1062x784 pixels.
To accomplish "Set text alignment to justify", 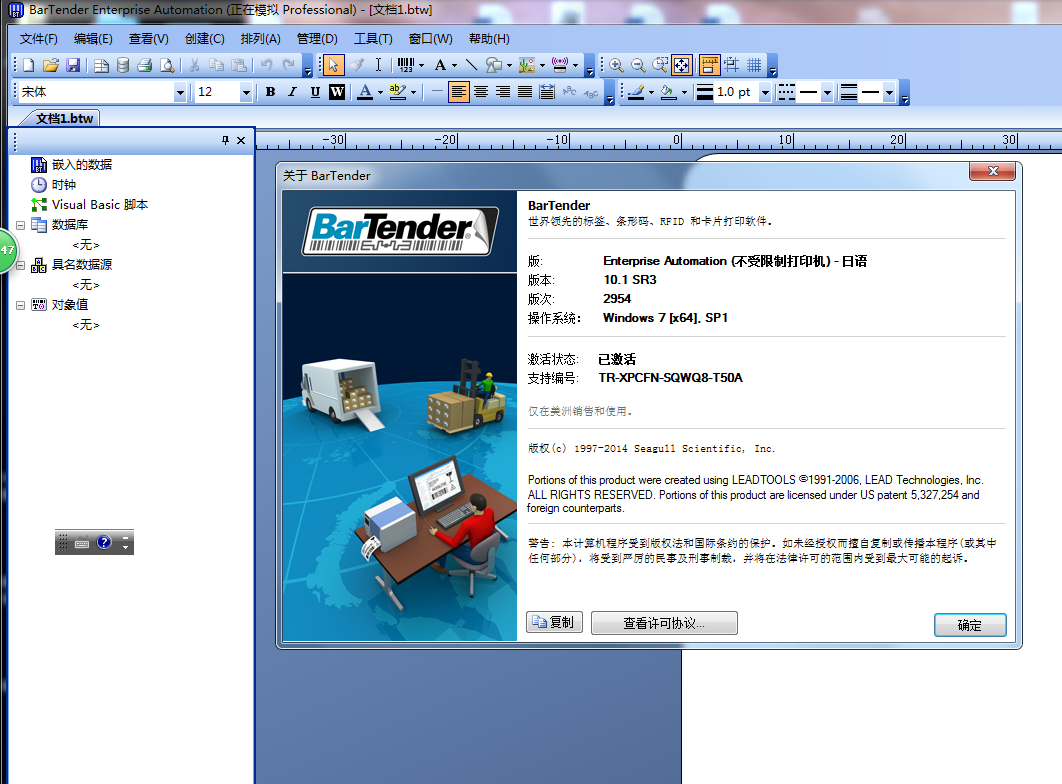I will (525, 92).
